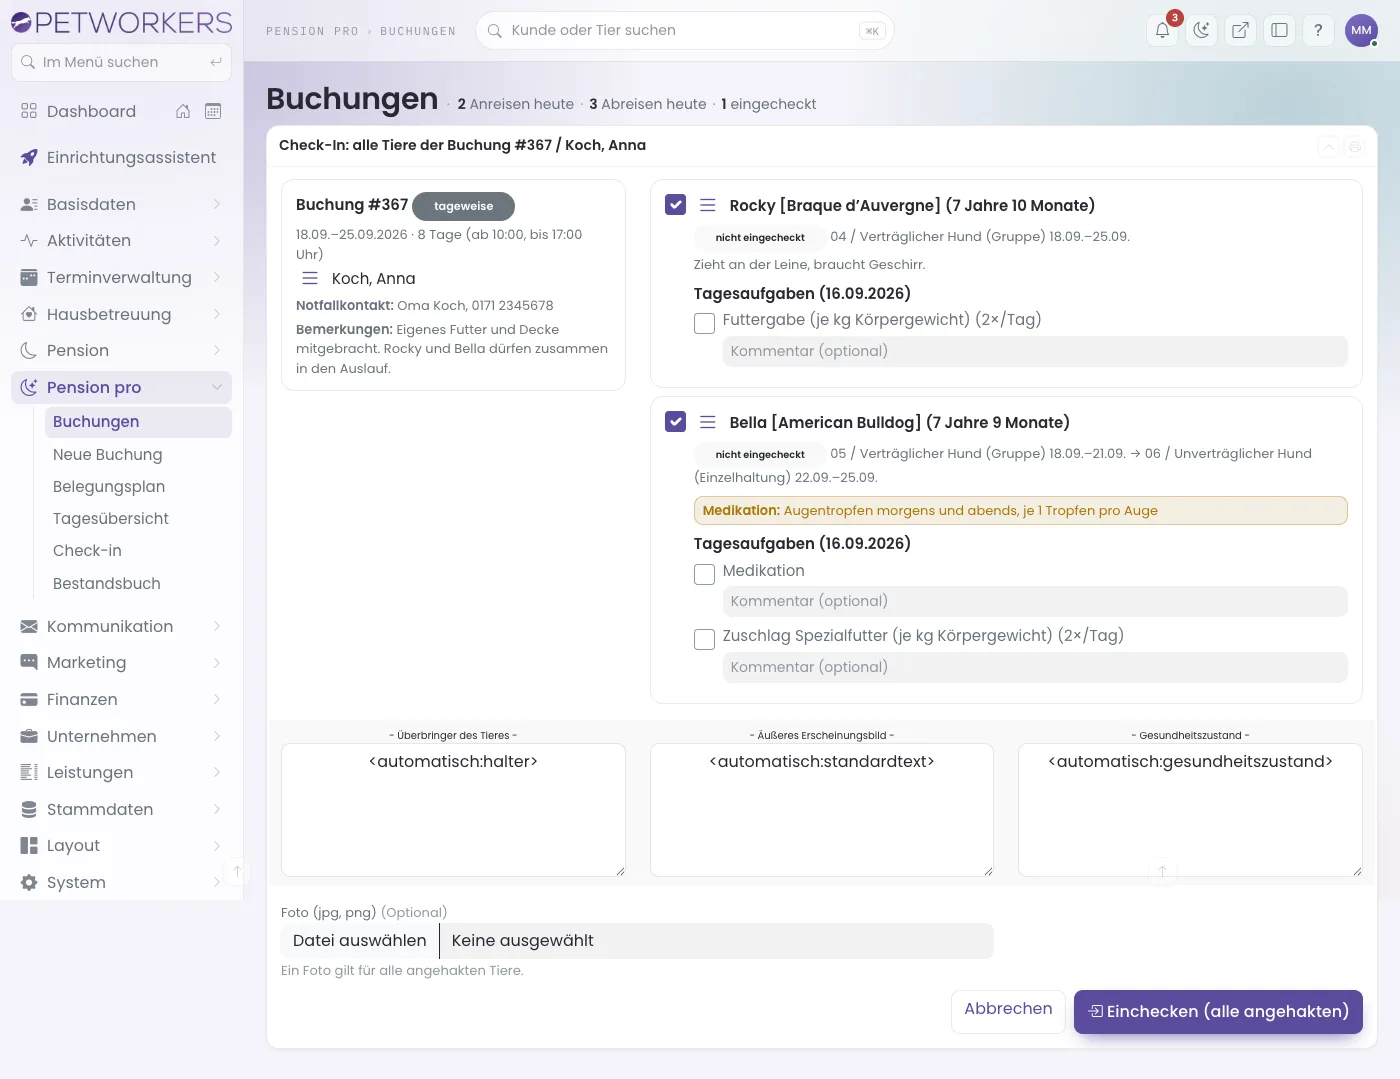Cancel with the Abbrechen button

tap(1008, 1010)
